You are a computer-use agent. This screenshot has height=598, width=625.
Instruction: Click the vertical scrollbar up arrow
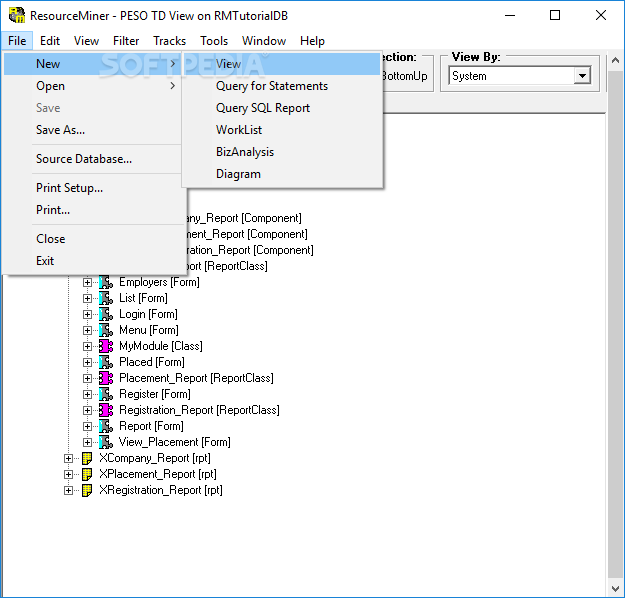coord(615,61)
